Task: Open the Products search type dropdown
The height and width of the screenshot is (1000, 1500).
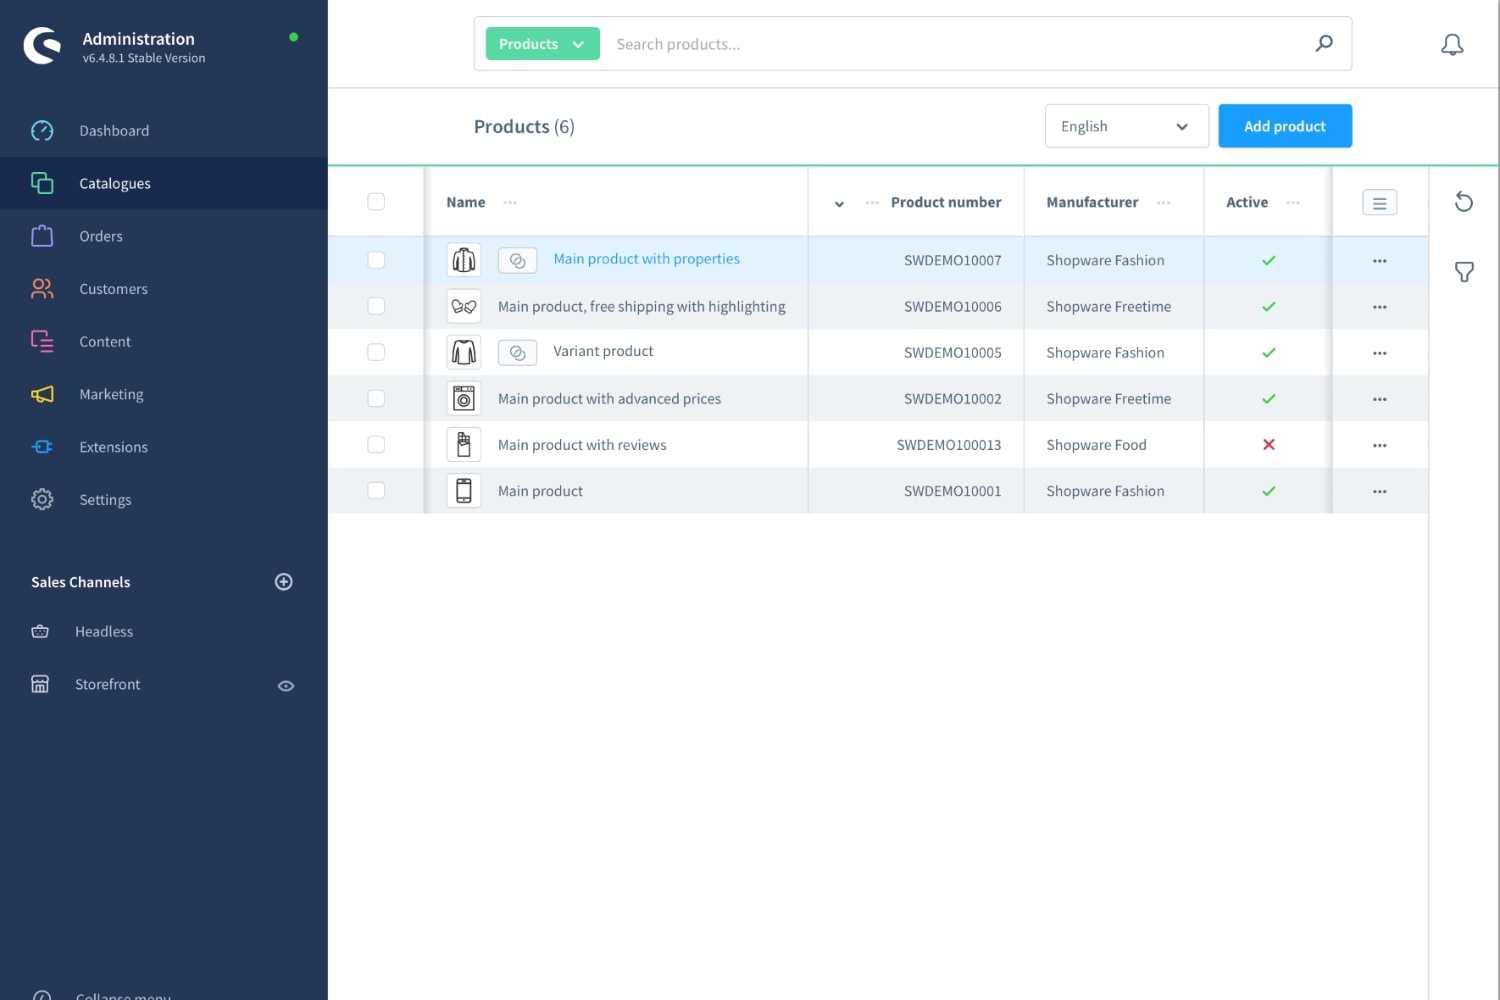Action: (541, 43)
